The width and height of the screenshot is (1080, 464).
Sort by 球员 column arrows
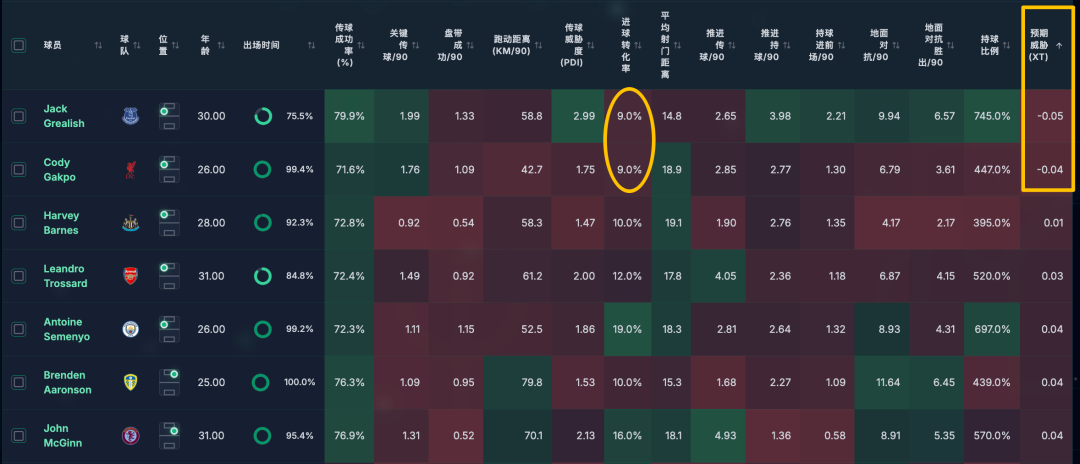pyautogui.click(x=98, y=45)
